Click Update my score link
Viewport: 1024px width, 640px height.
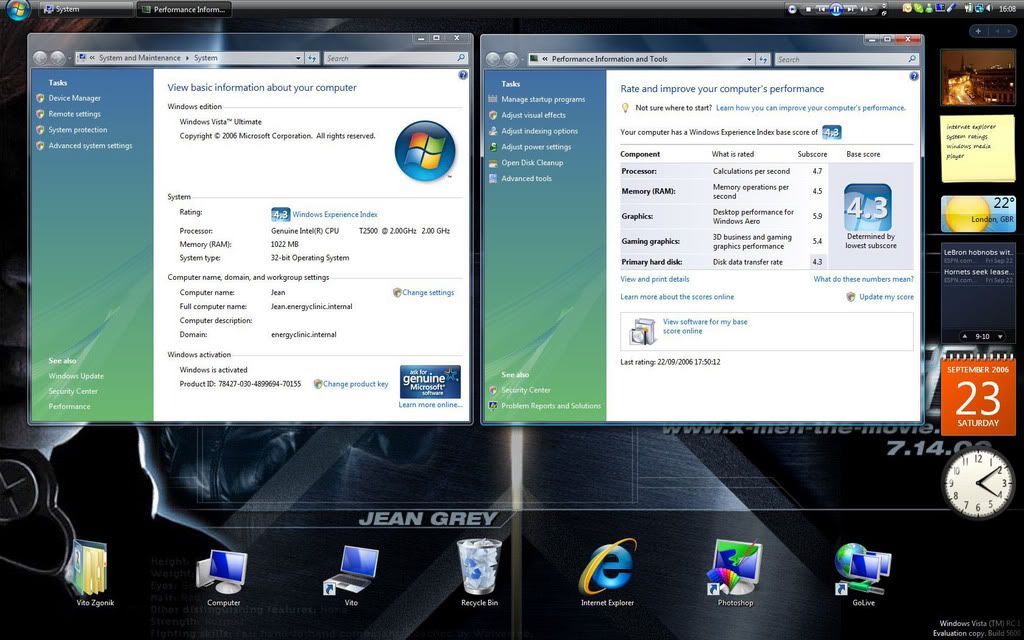tap(886, 296)
